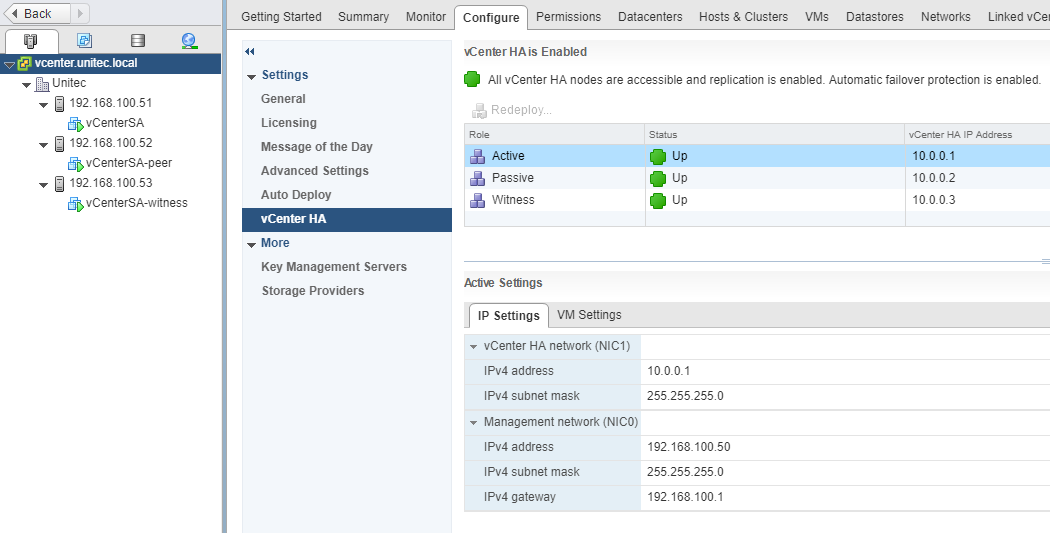This screenshot has width=1050, height=533.
Task: Open the Storage inventory view icon
Action: (138, 41)
